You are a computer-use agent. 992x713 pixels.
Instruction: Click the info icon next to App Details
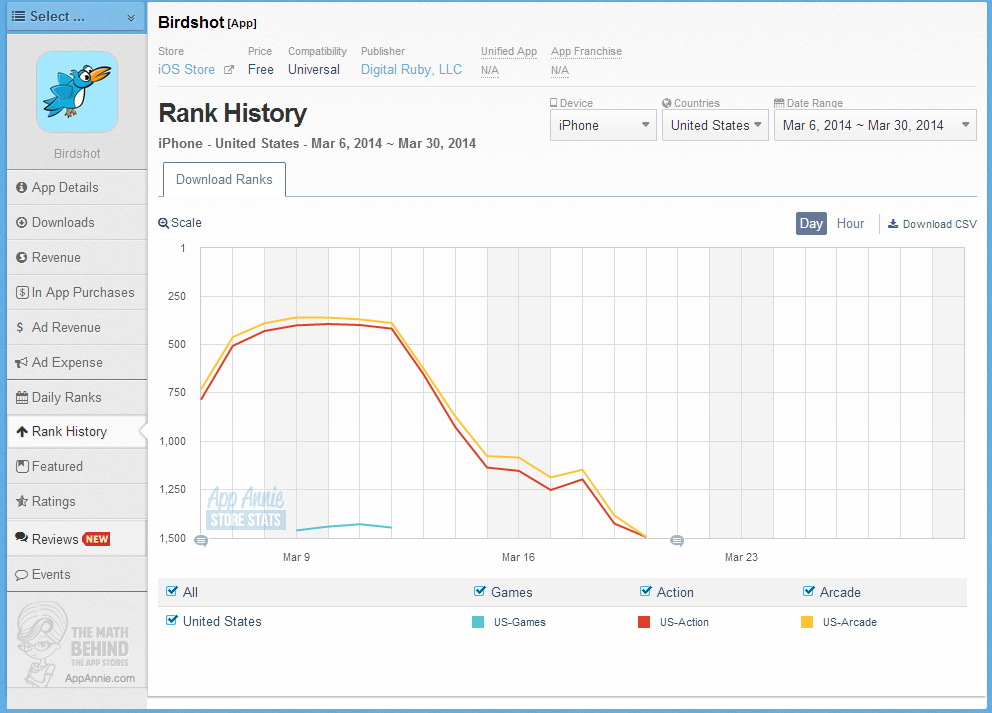pyautogui.click(x=22, y=187)
